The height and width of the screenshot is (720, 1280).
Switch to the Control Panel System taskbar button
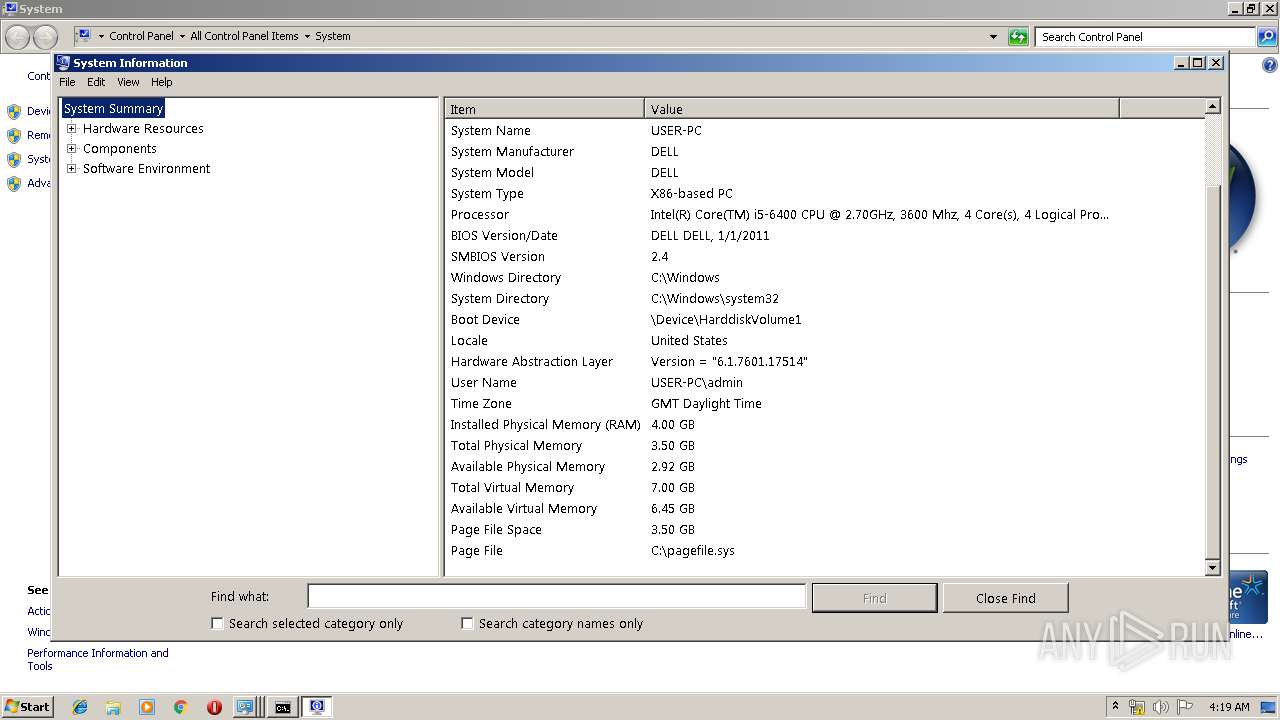[247, 707]
